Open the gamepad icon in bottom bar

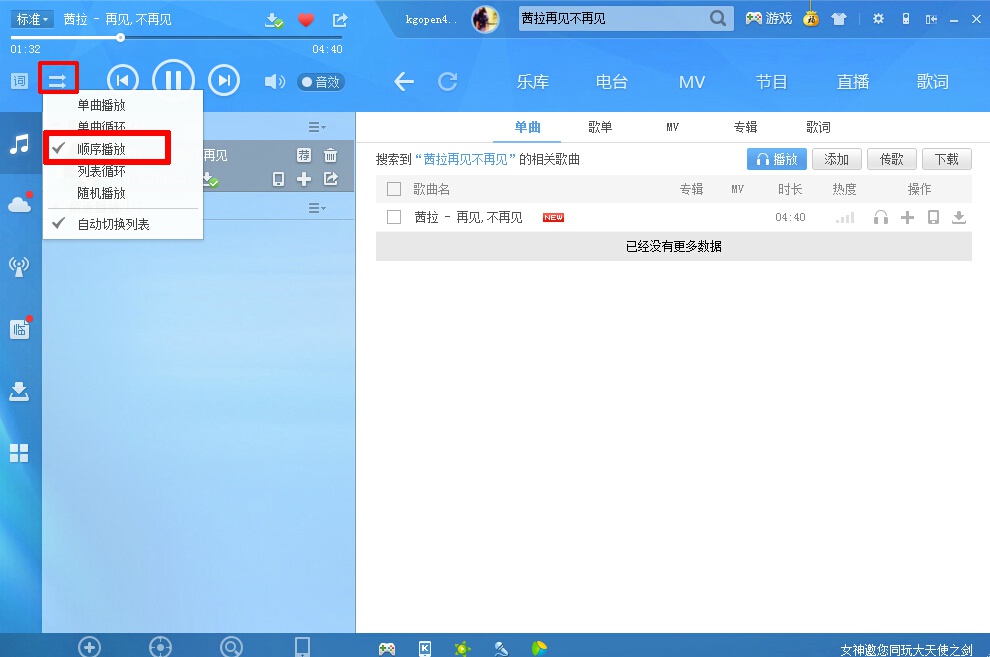tap(387, 648)
